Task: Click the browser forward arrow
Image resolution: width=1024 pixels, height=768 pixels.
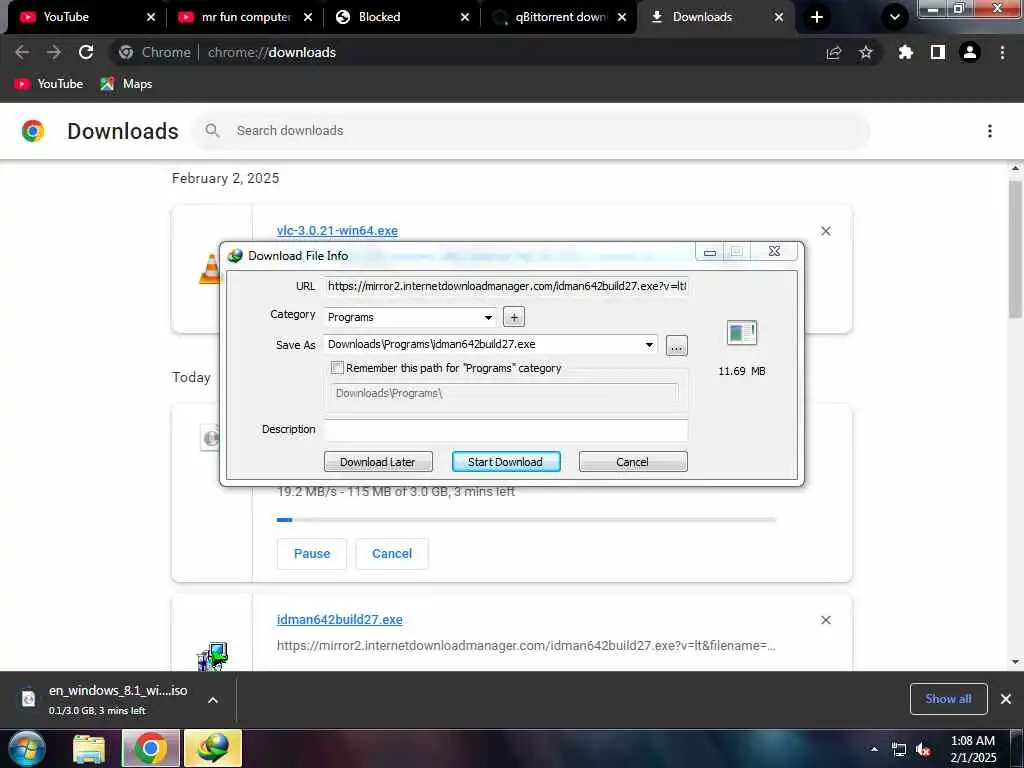Action: pos(54,52)
